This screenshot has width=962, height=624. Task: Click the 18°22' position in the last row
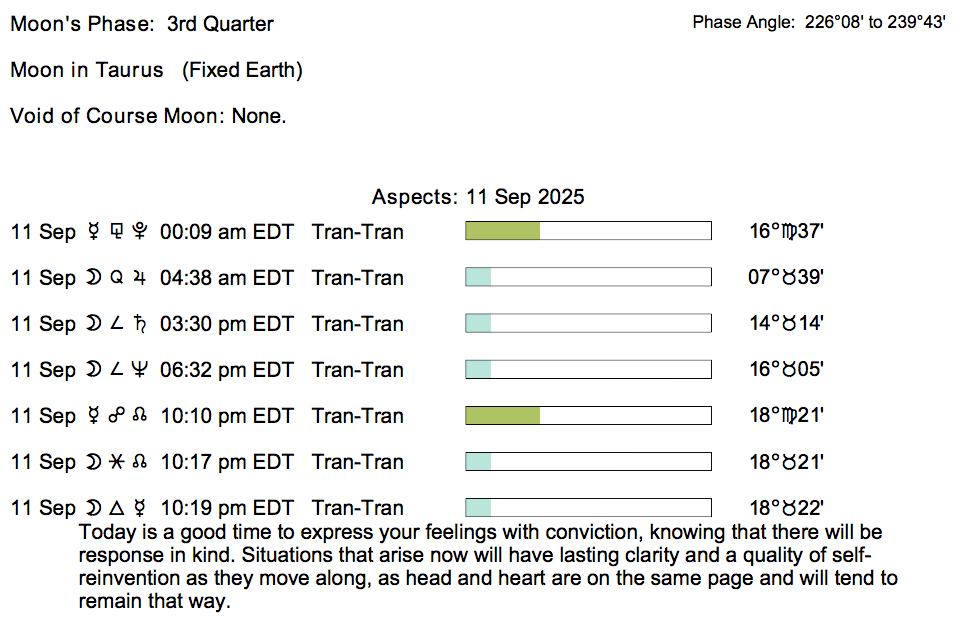pyautogui.click(x=786, y=508)
